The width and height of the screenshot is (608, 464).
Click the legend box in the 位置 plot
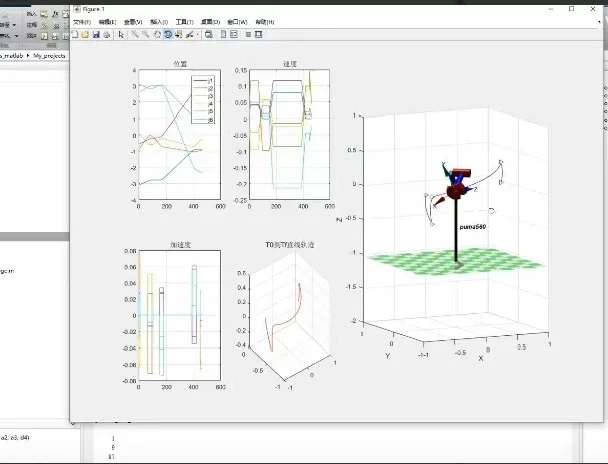click(203, 100)
